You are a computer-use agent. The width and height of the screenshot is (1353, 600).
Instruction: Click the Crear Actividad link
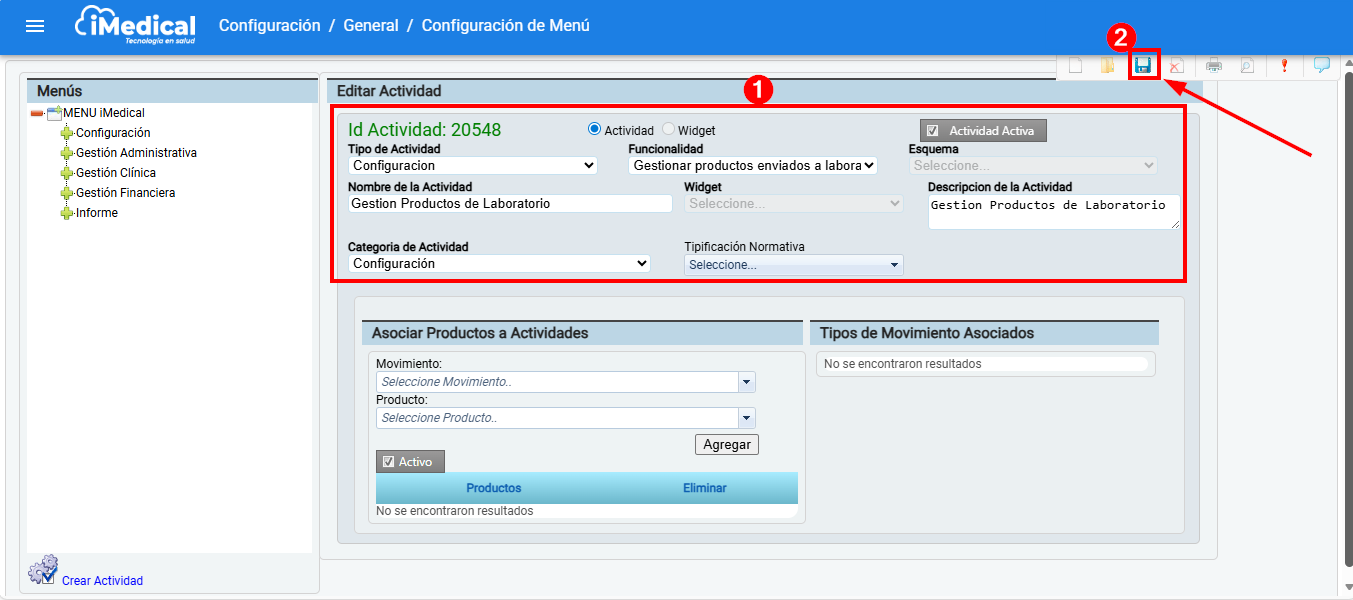point(102,581)
